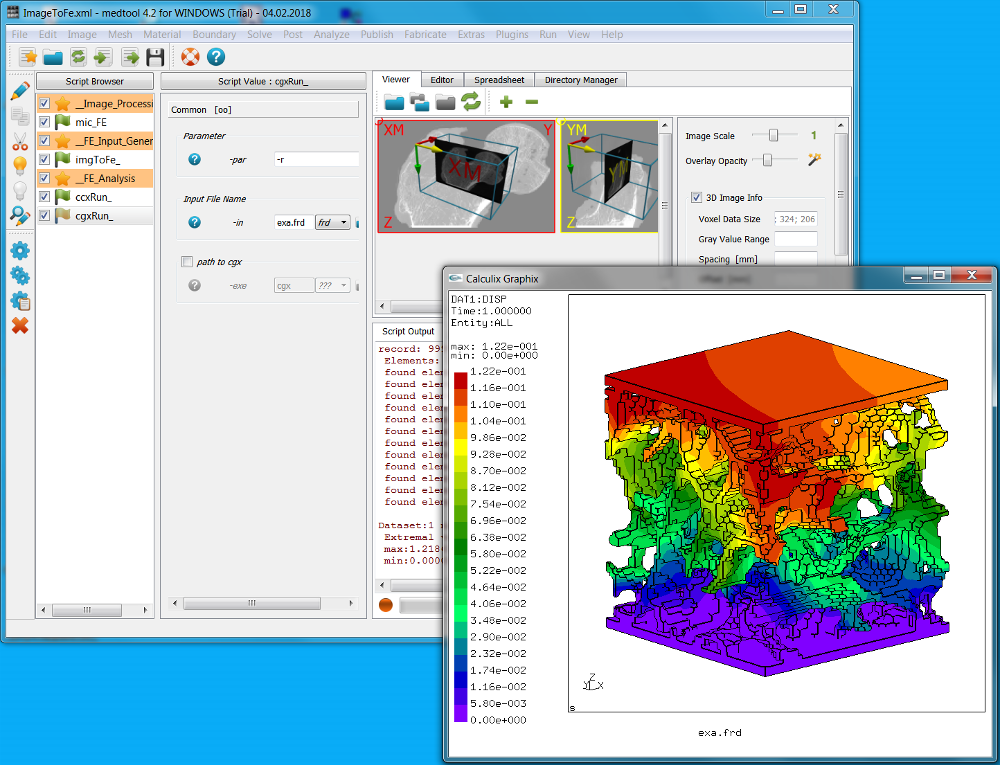The image size is (1000, 765).
Task: Click the Script Value : cgxRun_ header
Action: coord(263,81)
